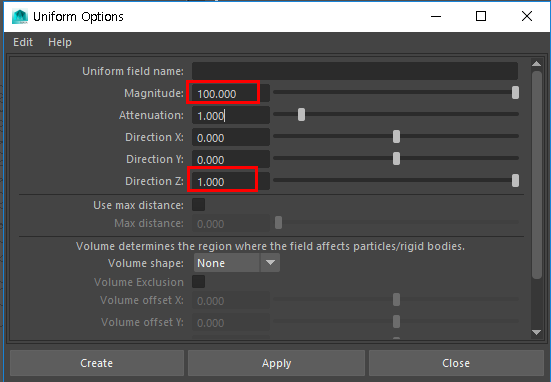Close the Uniform Options window
Screen dimensions: 551x382
527,16
